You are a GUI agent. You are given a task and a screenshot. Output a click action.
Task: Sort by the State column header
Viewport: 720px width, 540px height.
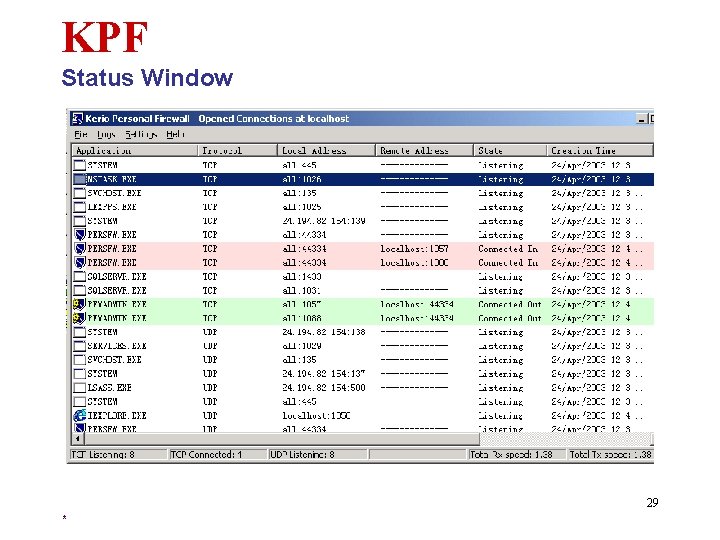pos(510,151)
